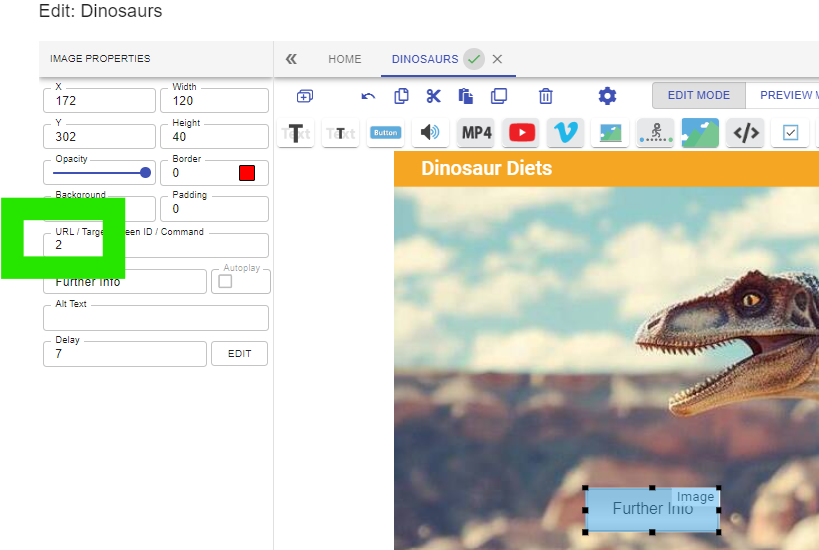Switch to EDIT MODE
This screenshot has height=550, width=819.
pos(698,95)
